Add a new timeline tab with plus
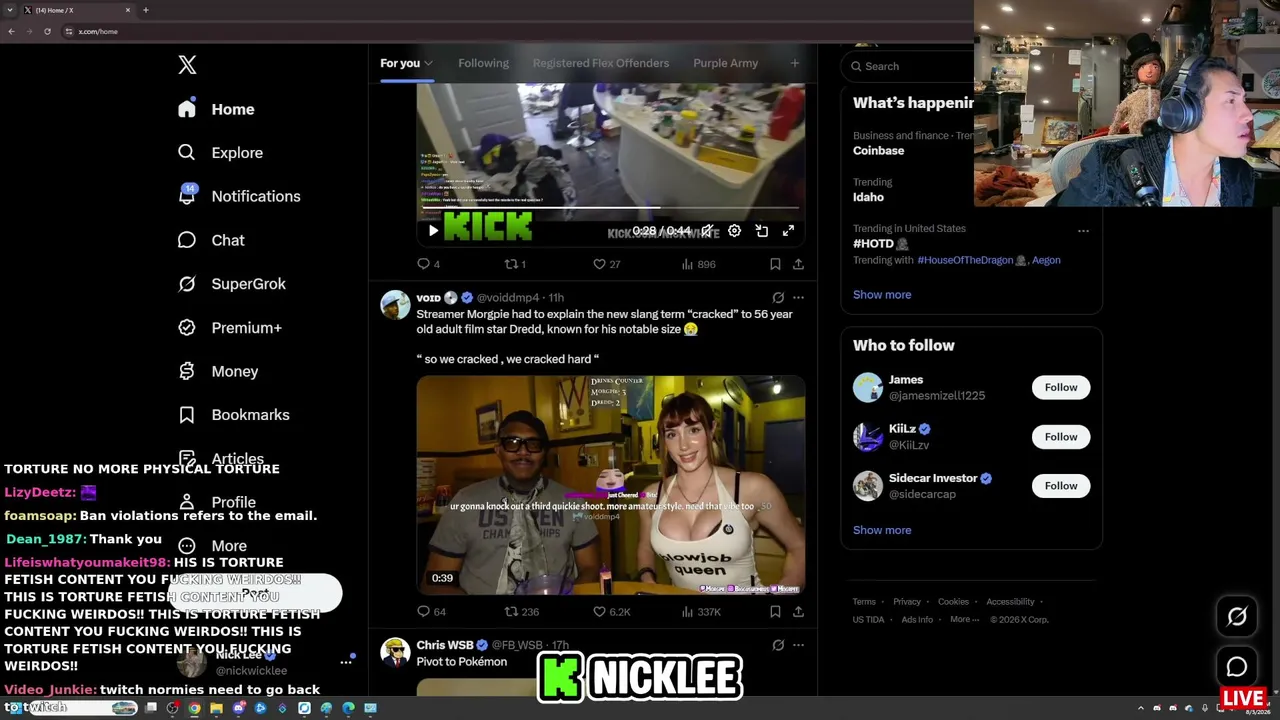This screenshot has height=720, width=1280. (795, 63)
